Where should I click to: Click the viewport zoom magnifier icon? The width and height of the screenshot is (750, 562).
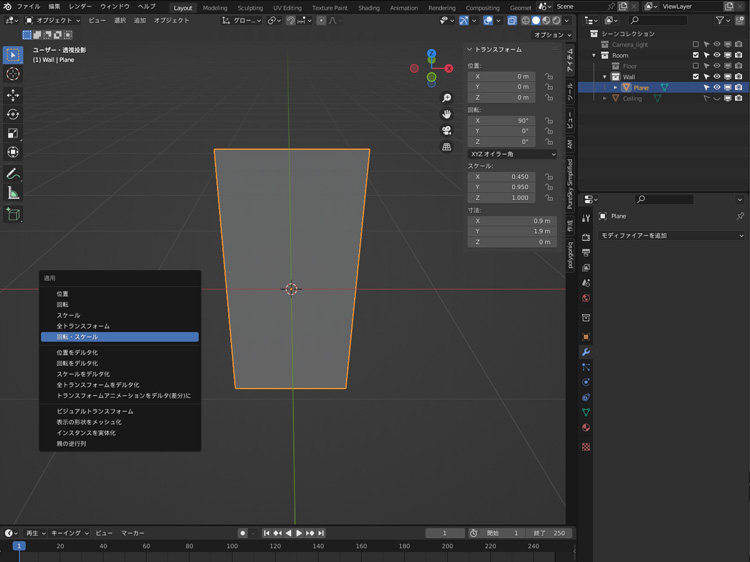click(x=447, y=98)
